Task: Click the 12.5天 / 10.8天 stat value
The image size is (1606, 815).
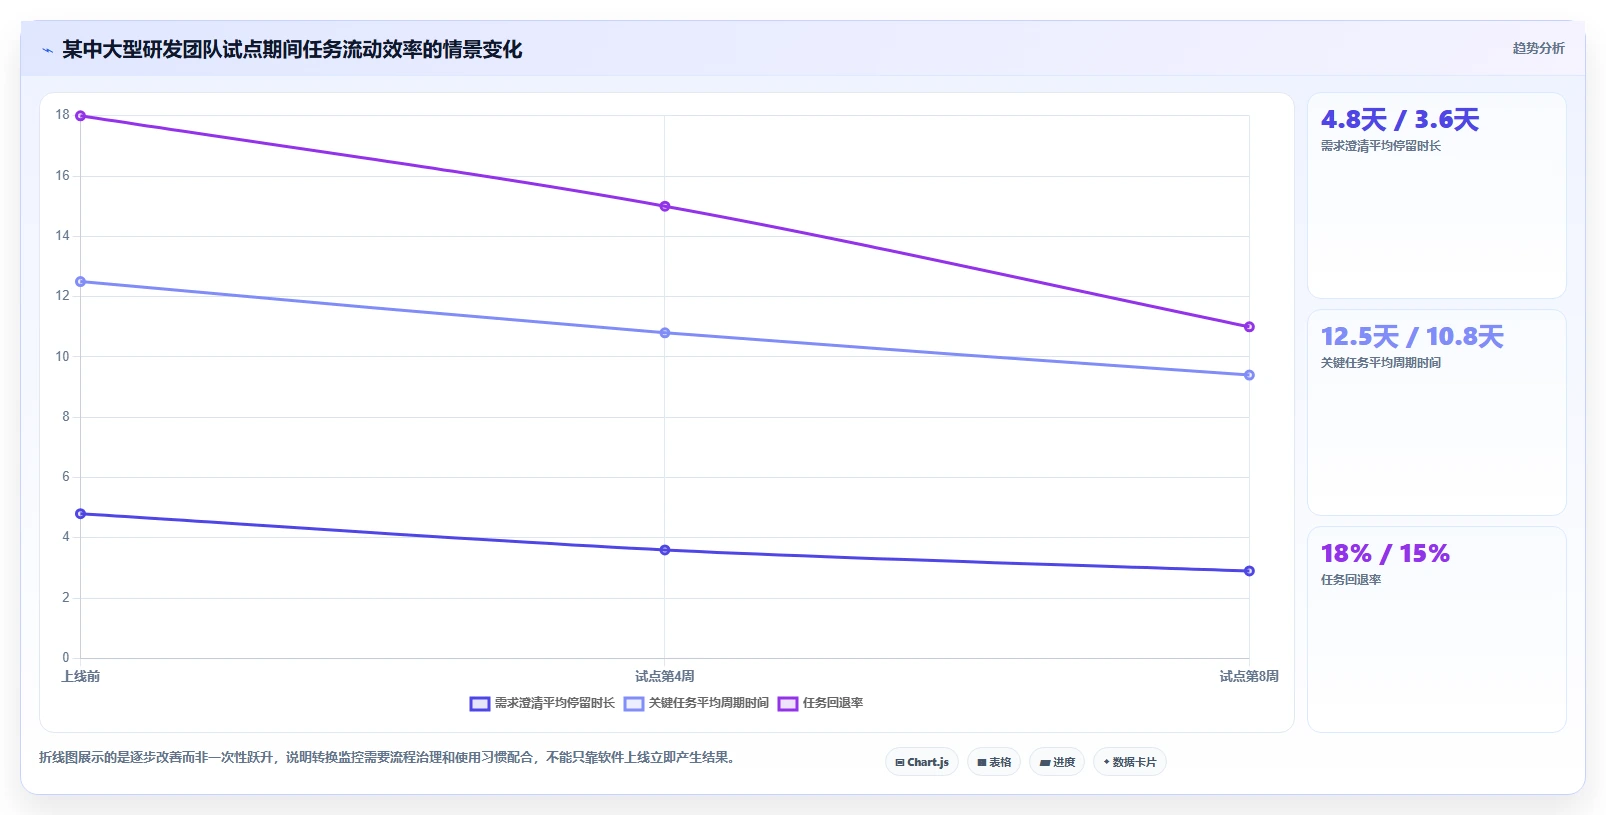Action: pos(1412,337)
